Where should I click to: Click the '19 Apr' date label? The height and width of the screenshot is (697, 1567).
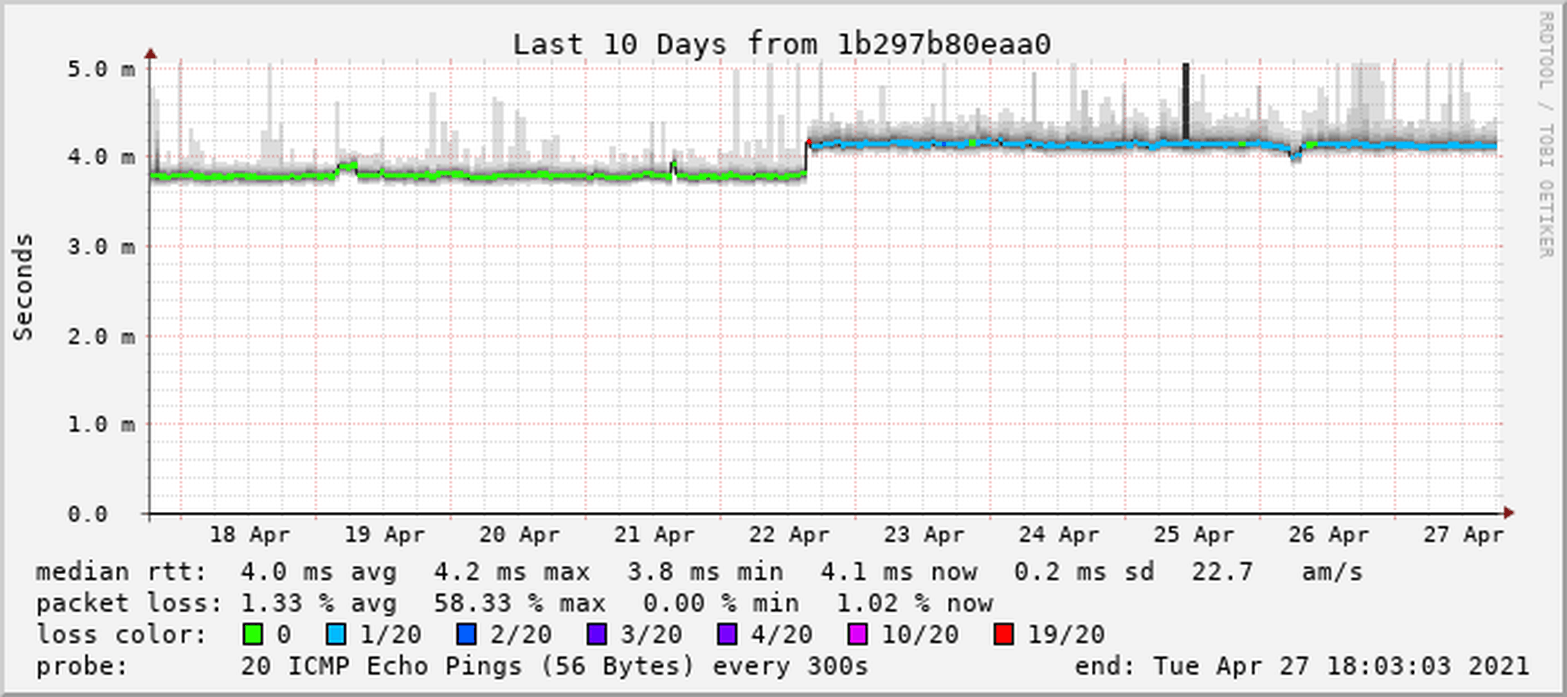(x=384, y=535)
